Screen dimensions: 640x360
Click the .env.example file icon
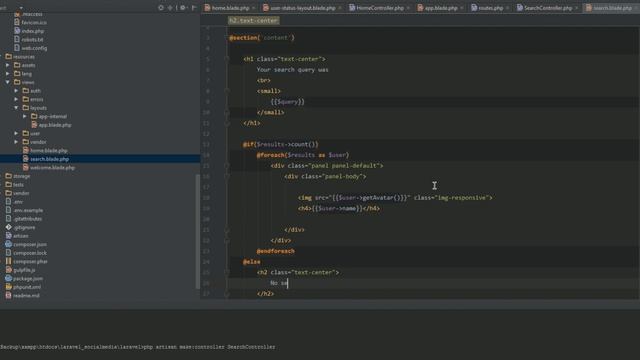tap(9, 210)
